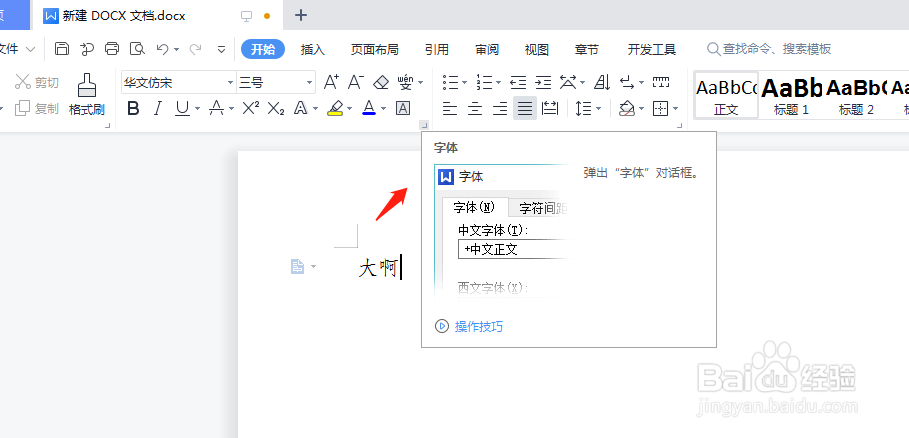Set paragraph to align right

[500, 108]
